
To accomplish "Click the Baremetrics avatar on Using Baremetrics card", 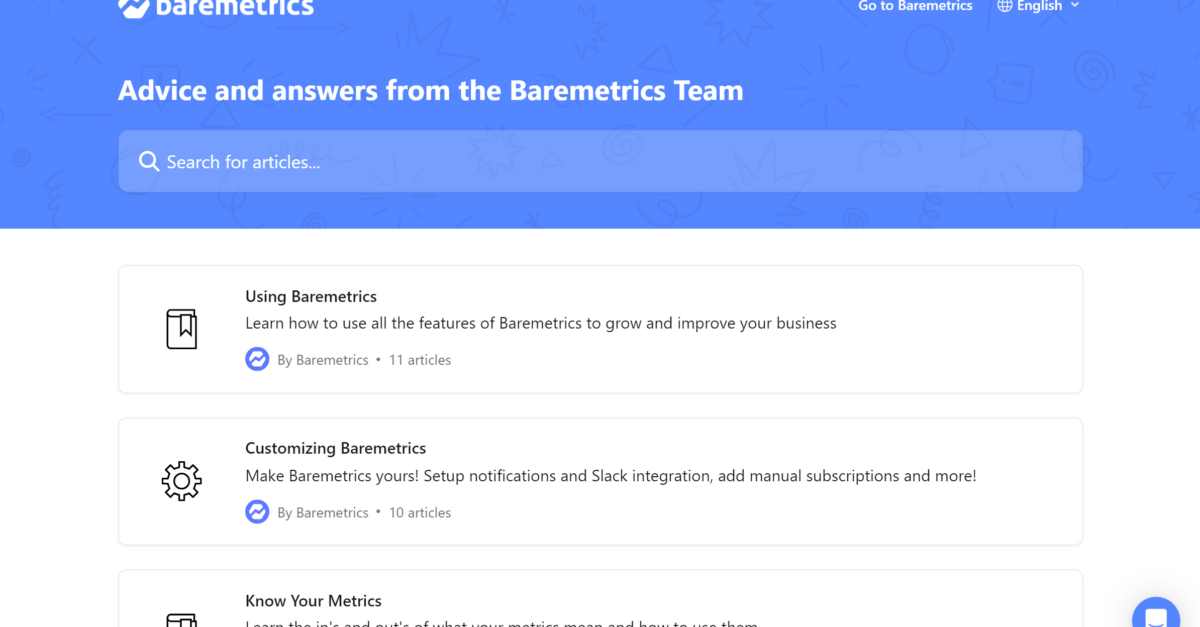I will [257, 359].
